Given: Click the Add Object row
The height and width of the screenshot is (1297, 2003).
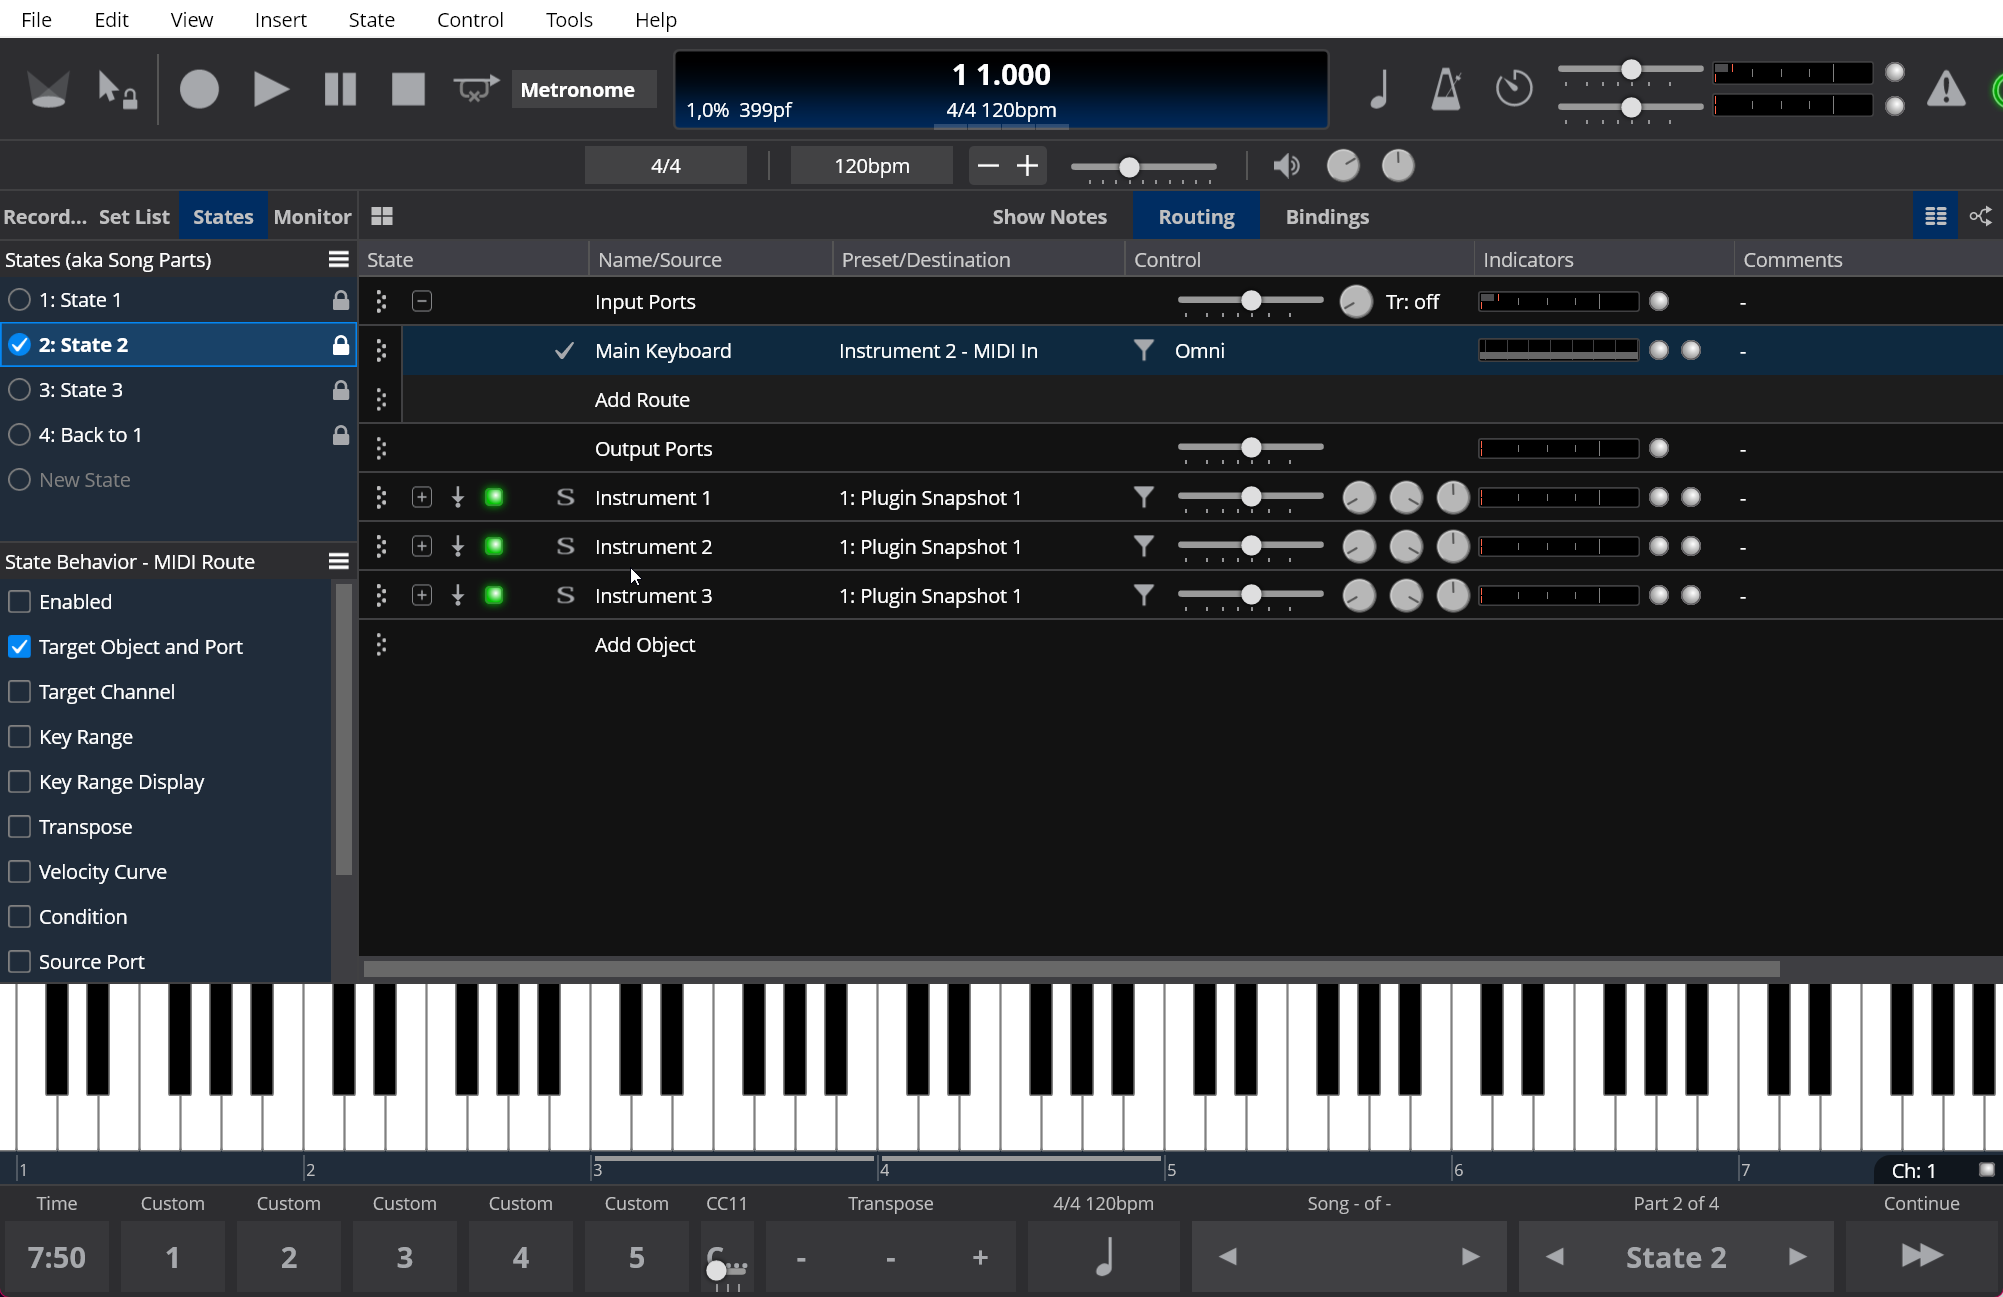Looking at the screenshot, I should click(645, 645).
